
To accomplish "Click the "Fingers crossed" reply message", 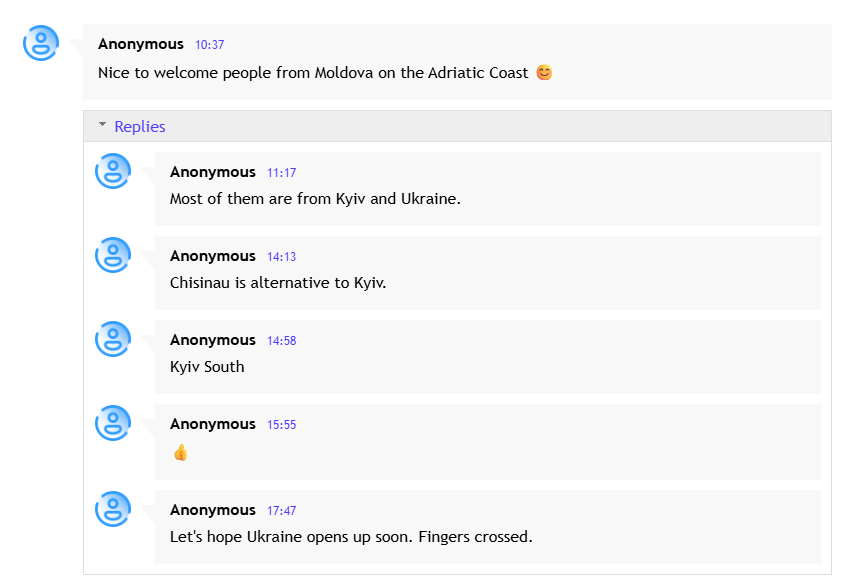I will coord(351,537).
